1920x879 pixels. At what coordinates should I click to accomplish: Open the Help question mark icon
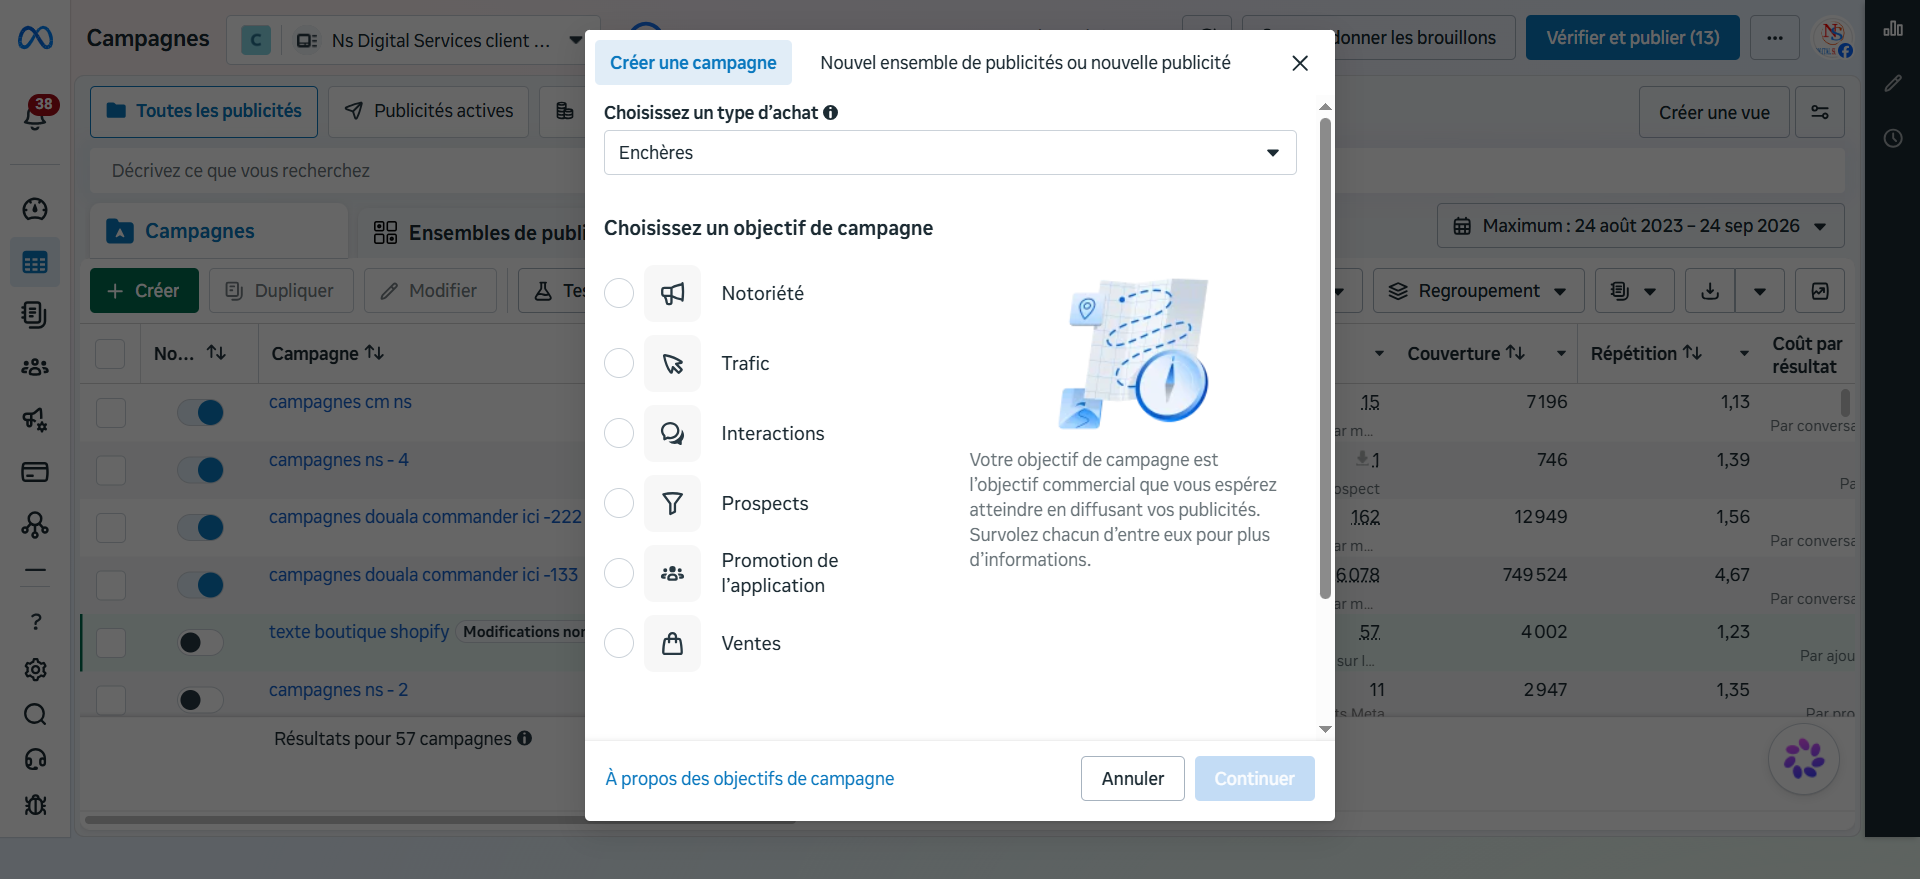coord(35,622)
